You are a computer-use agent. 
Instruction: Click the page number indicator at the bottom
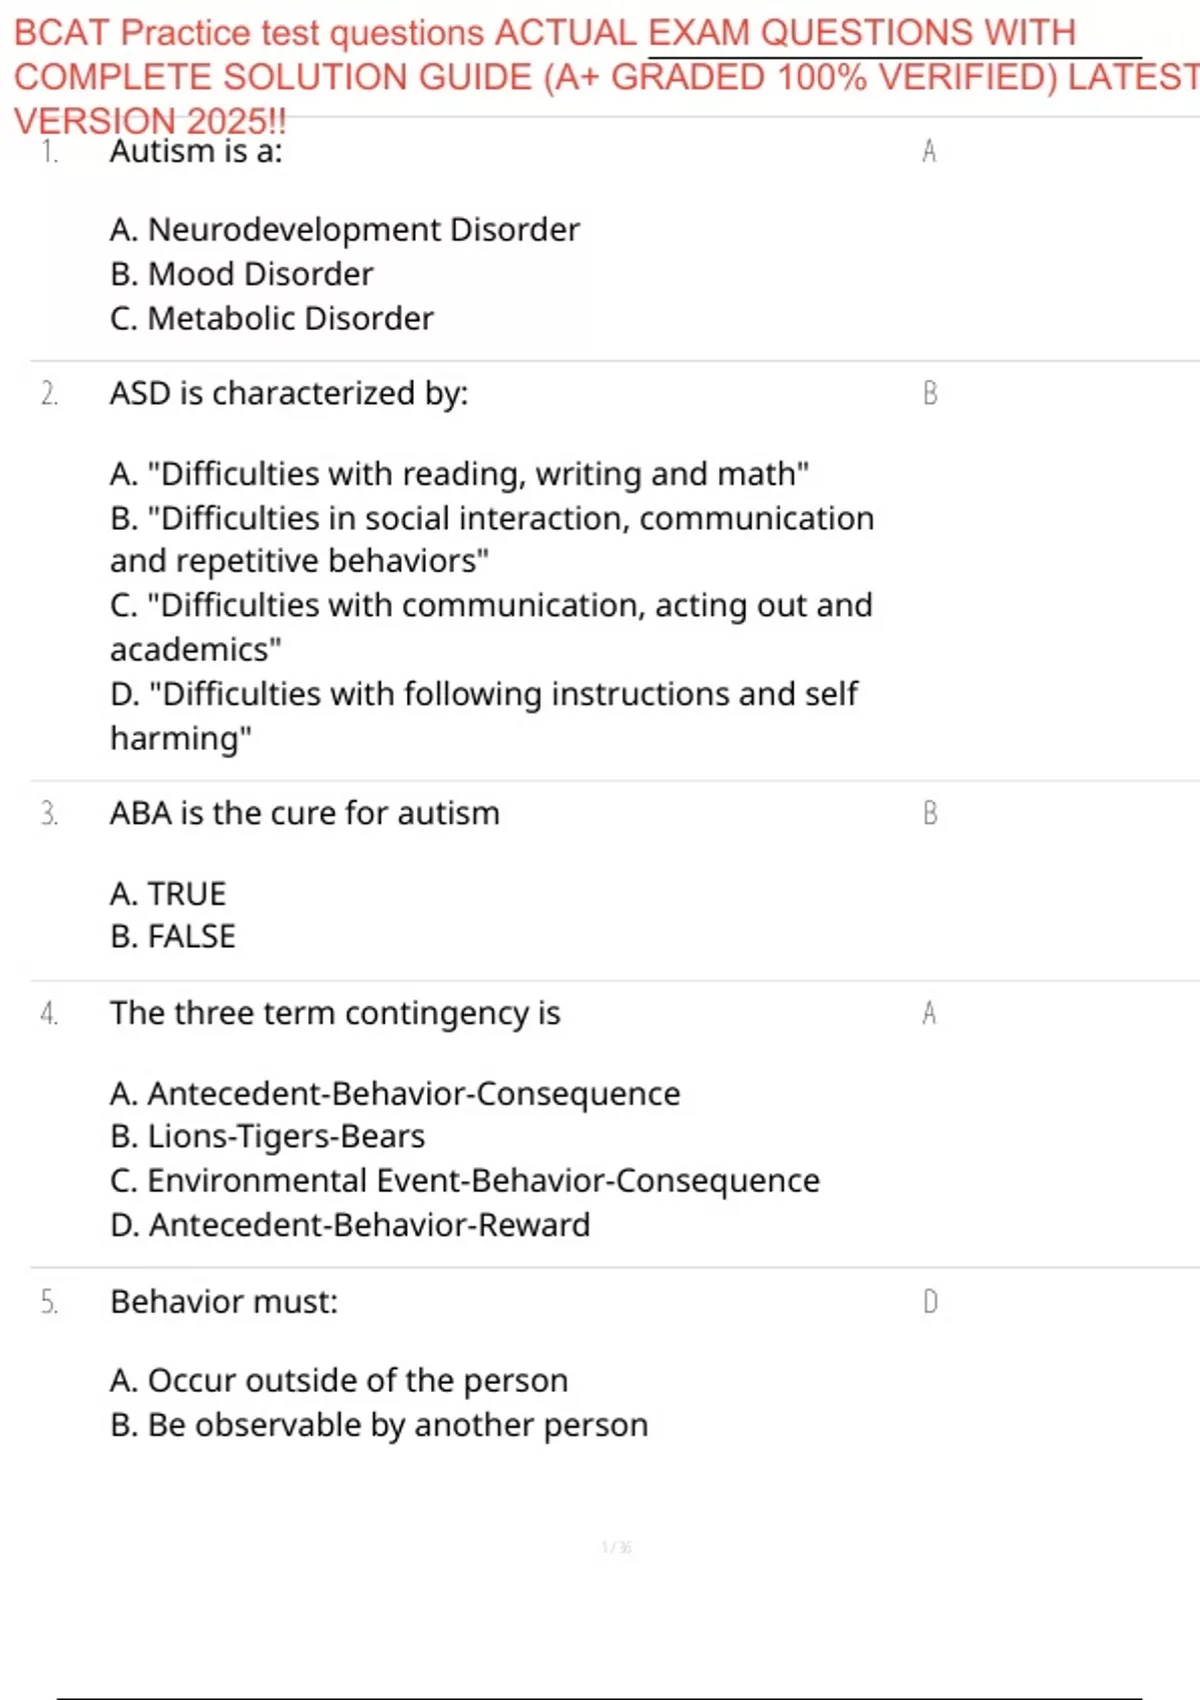pos(616,1547)
